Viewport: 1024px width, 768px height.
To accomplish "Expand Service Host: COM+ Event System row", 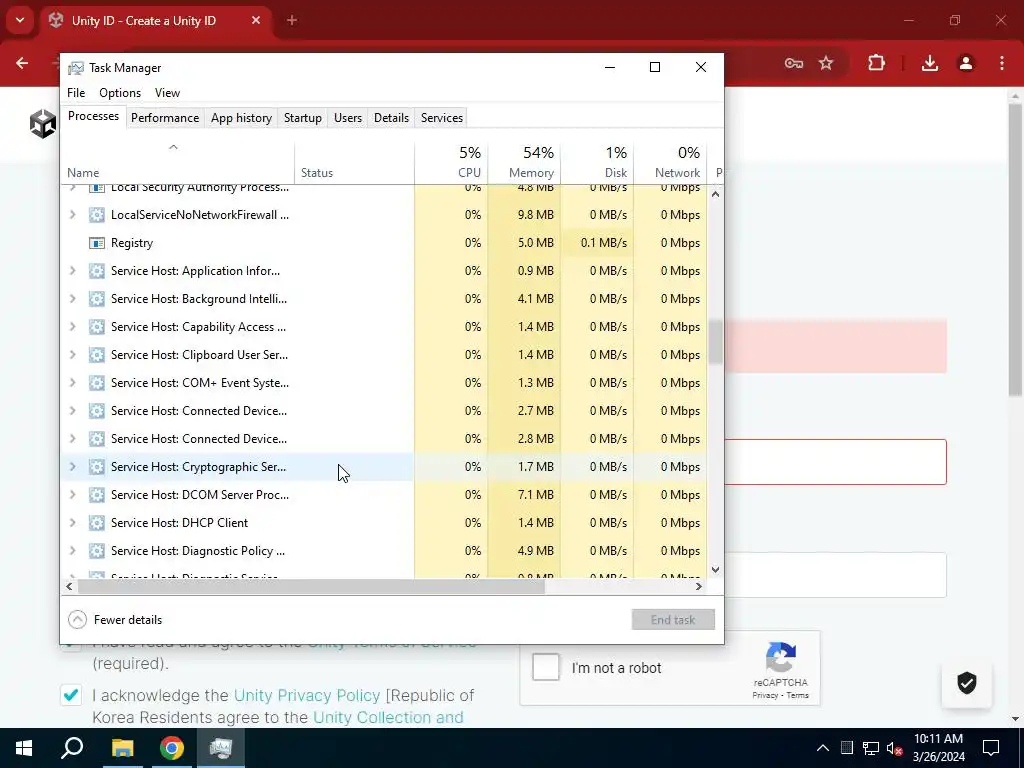I will [72, 383].
